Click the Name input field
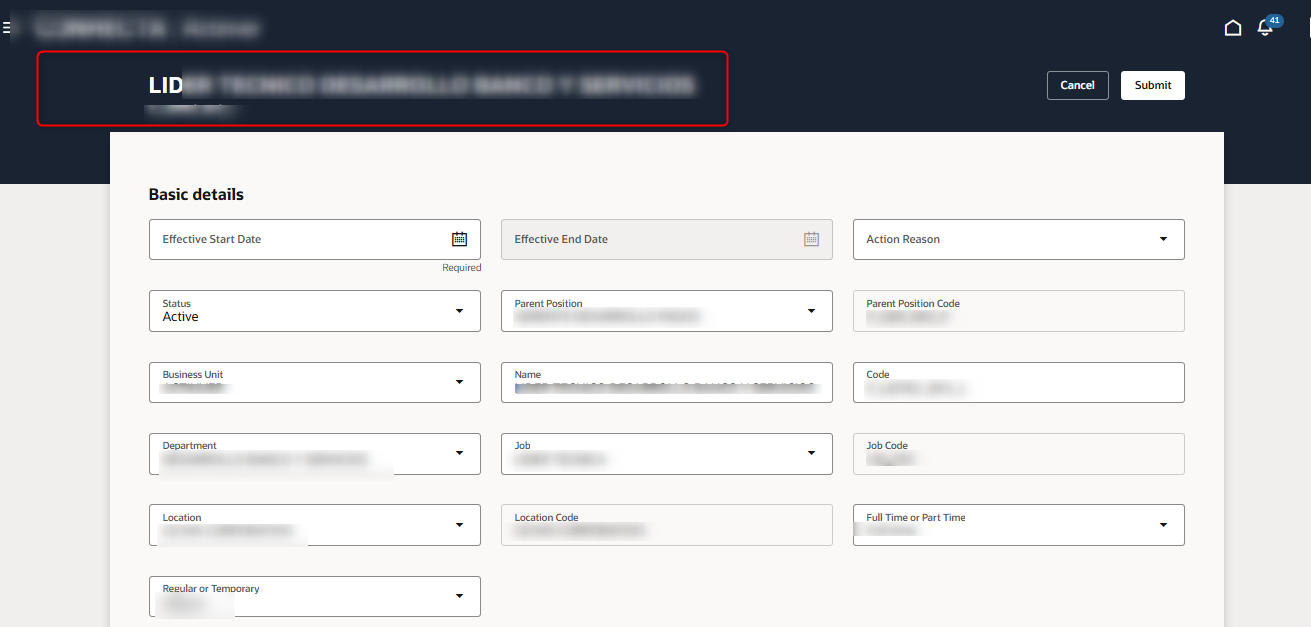 pyautogui.click(x=667, y=382)
